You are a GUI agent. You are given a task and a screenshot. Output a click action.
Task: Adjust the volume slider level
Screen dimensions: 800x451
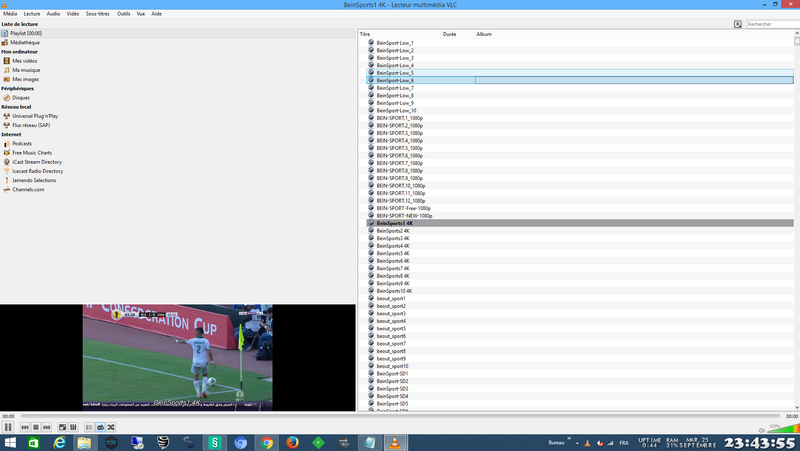point(783,429)
